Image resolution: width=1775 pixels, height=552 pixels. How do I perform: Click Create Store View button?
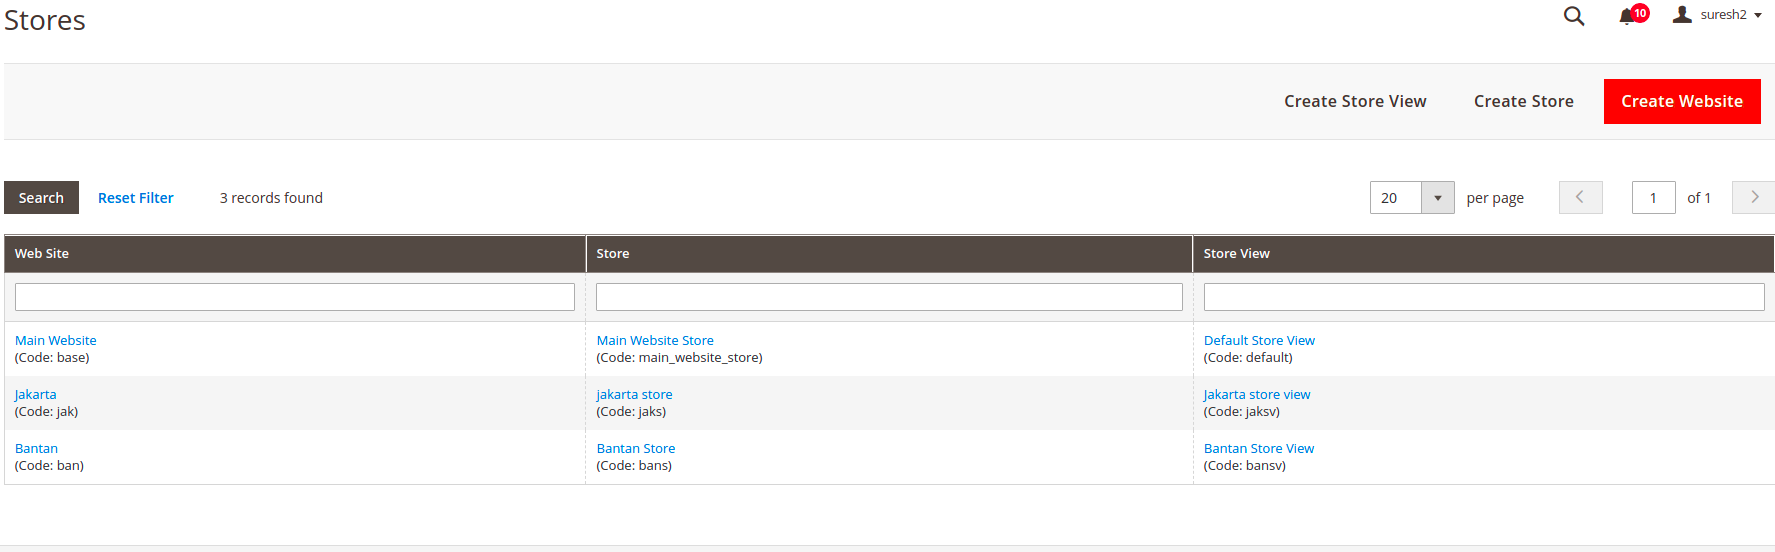[x=1355, y=101]
